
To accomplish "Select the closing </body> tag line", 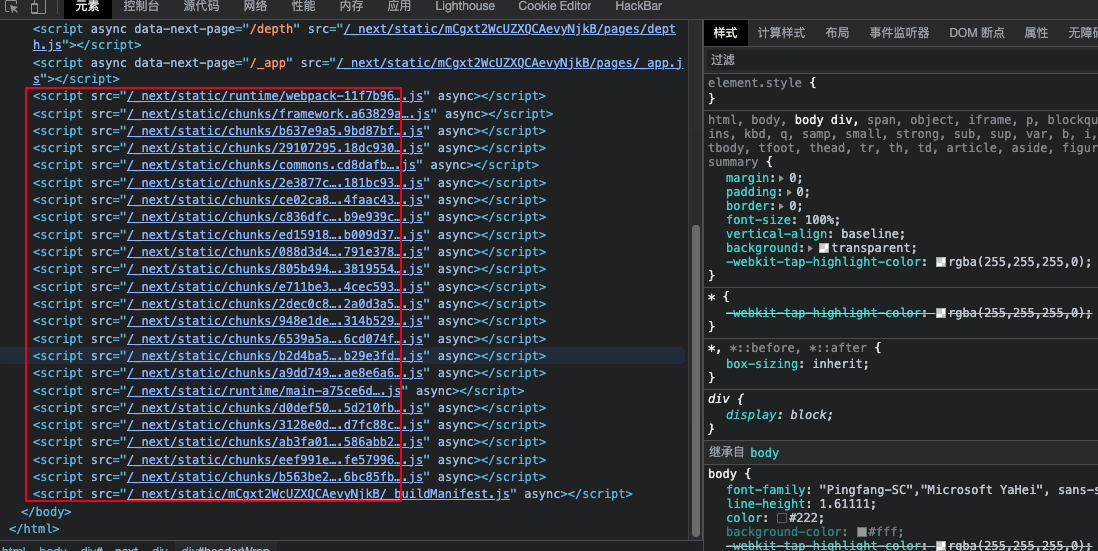I will tap(46, 511).
